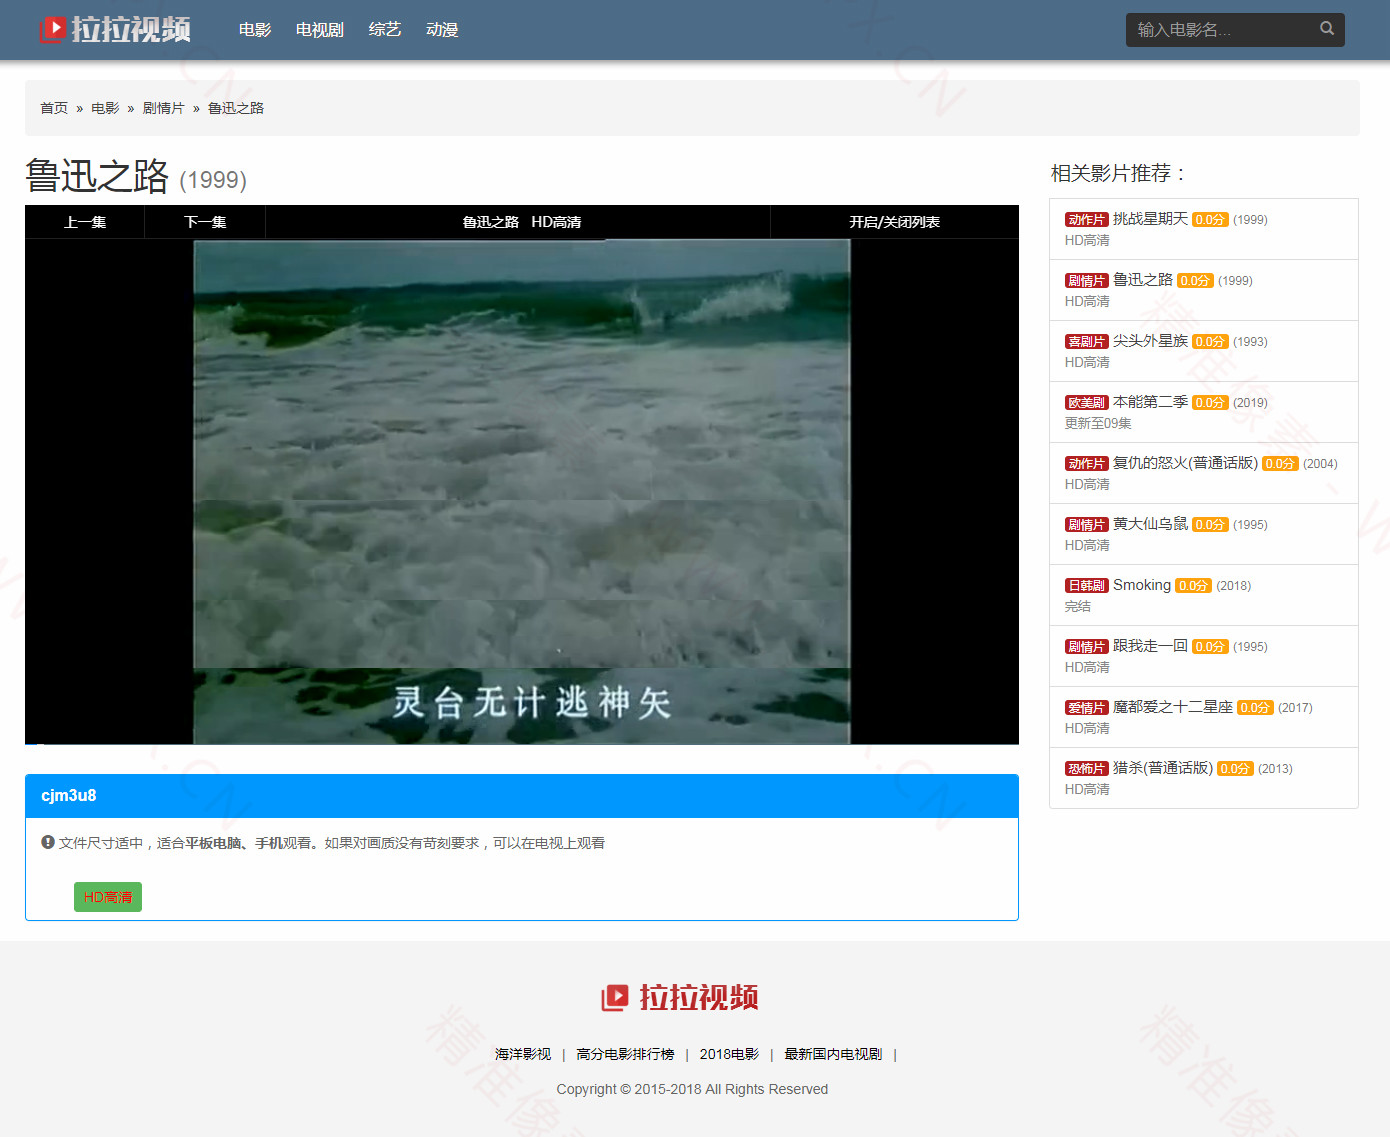The width and height of the screenshot is (1390, 1137).
Task: Navigate to 首页 via the breadcrumb
Action: click(x=54, y=108)
